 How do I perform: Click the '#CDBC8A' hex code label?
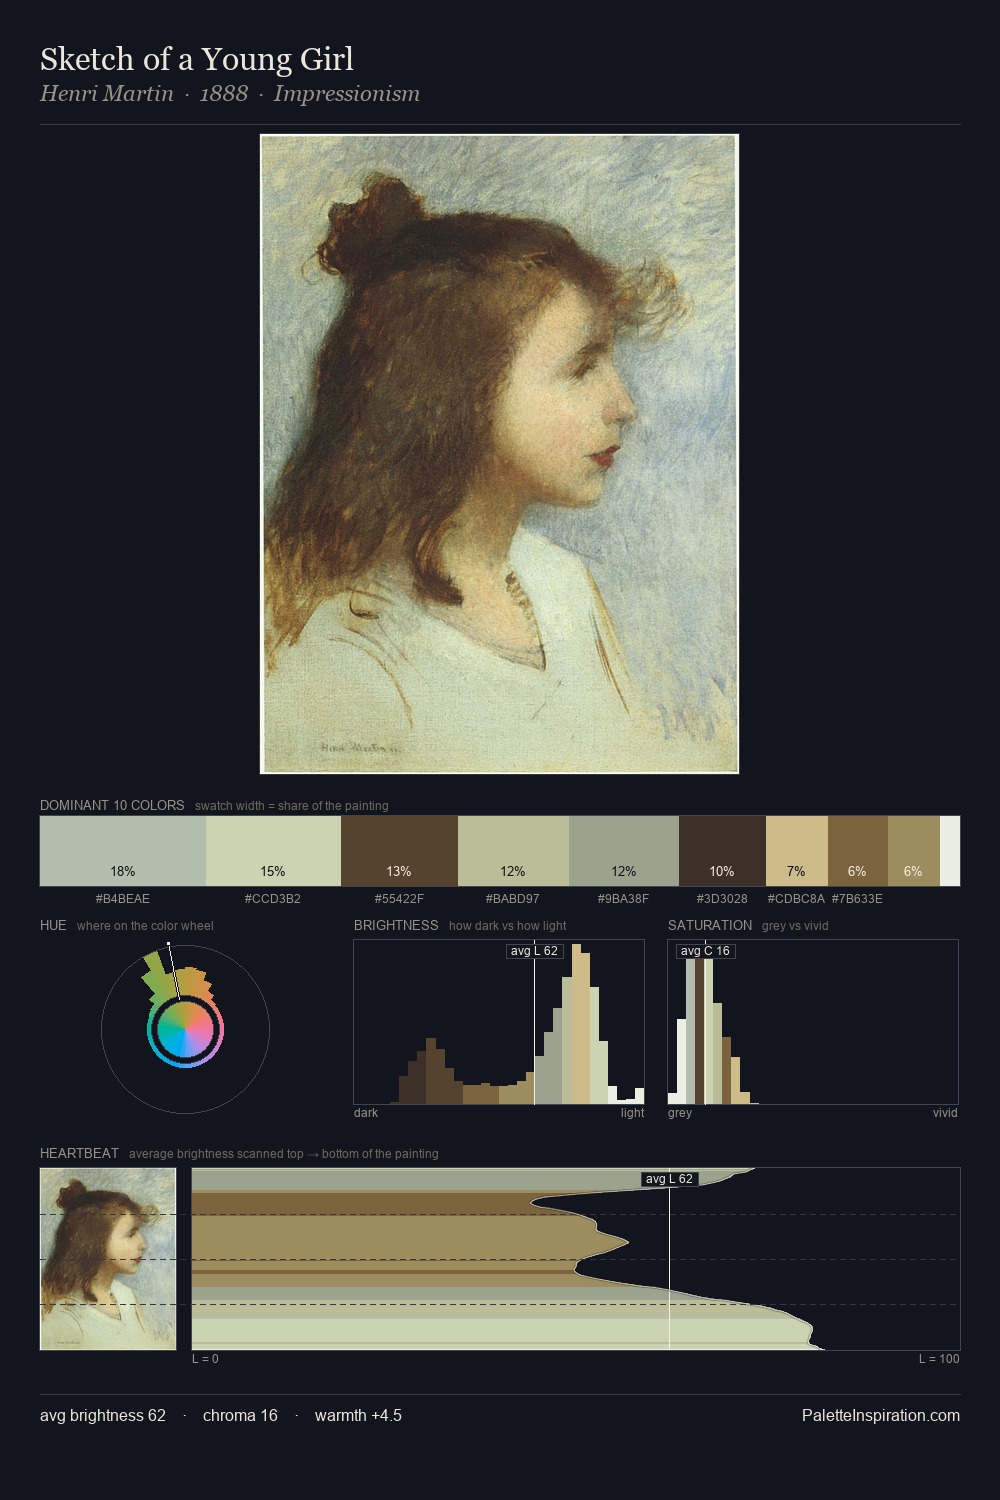point(796,898)
